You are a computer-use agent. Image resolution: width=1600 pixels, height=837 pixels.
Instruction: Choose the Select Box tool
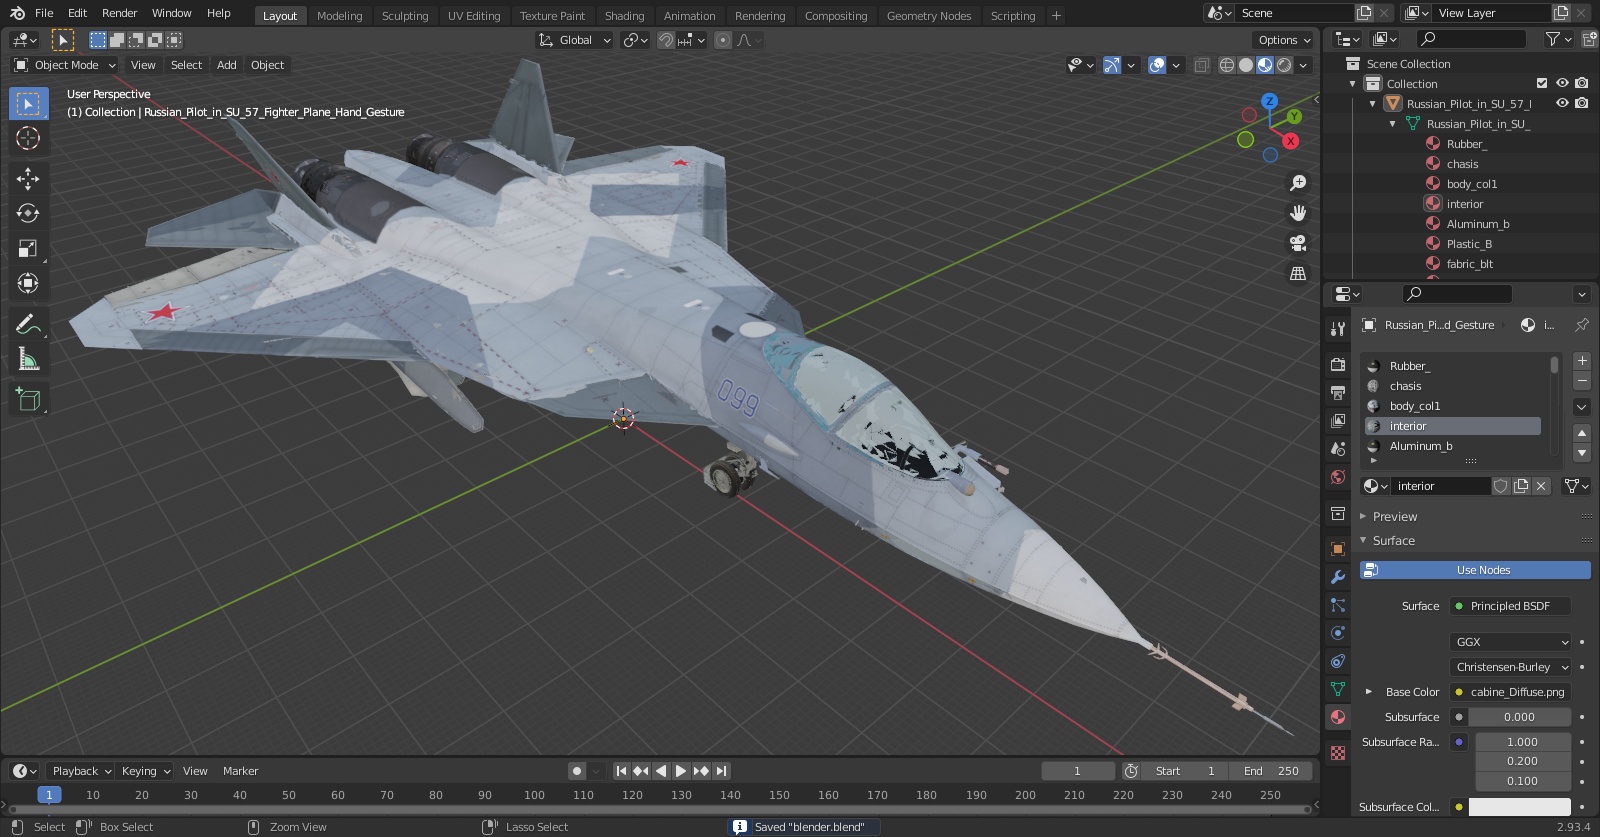click(28, 103)
